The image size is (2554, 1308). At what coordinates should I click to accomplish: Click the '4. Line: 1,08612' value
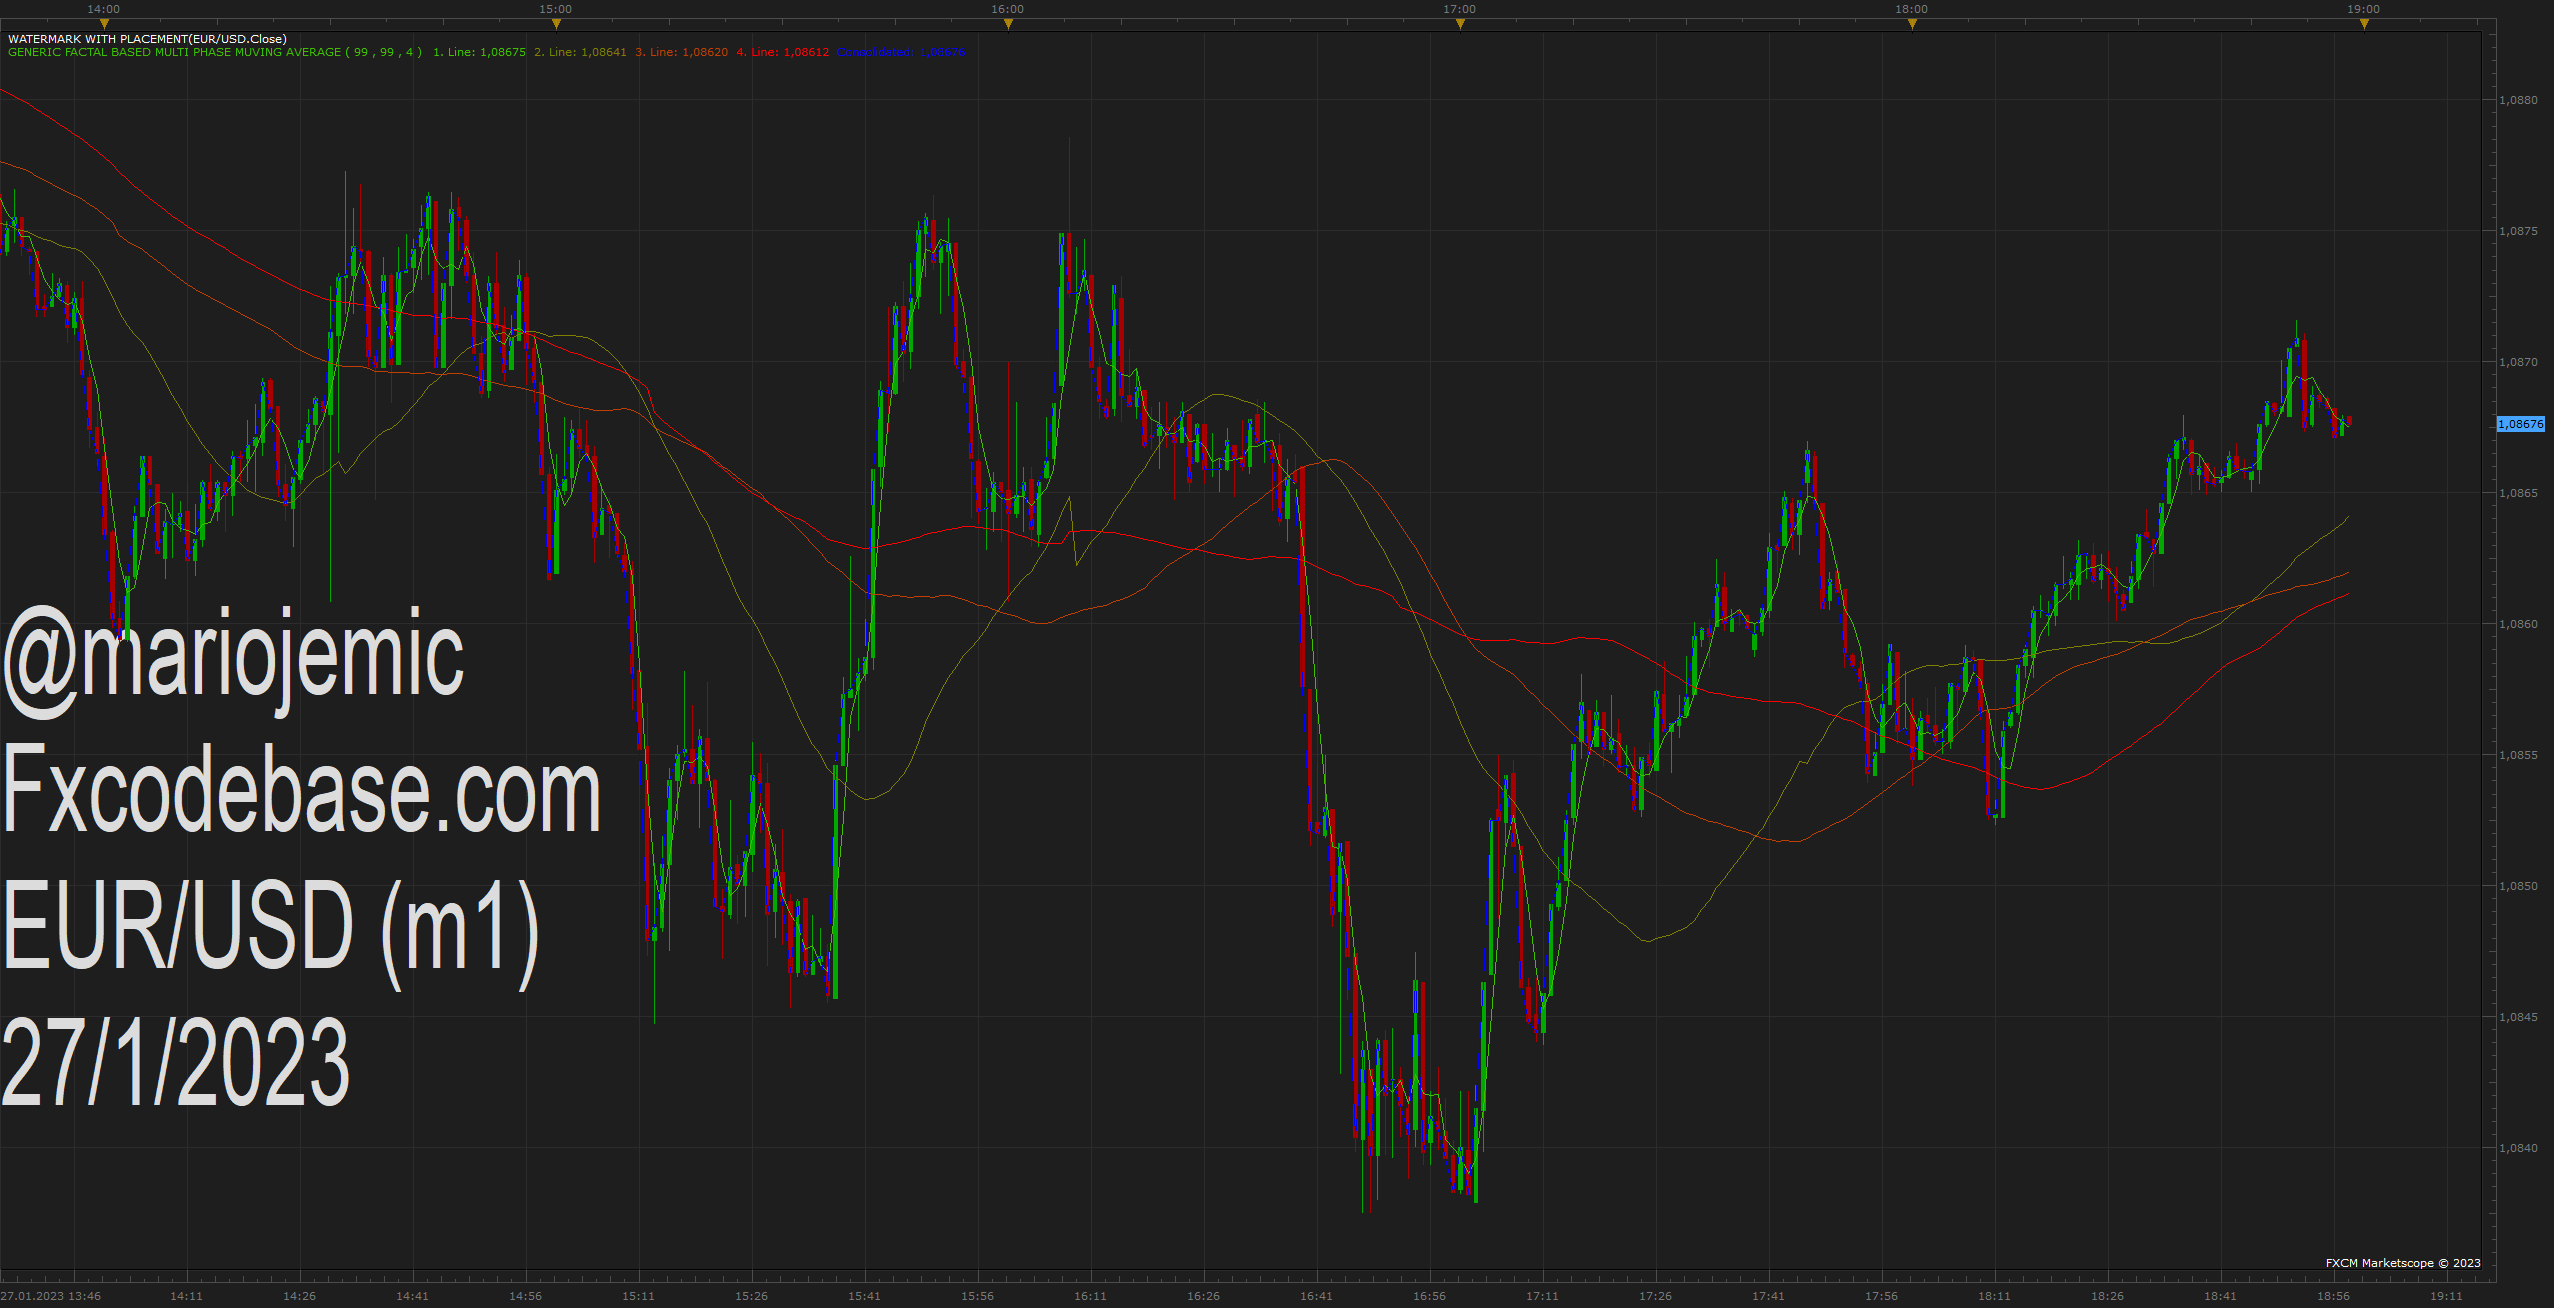tap(783, 52)
